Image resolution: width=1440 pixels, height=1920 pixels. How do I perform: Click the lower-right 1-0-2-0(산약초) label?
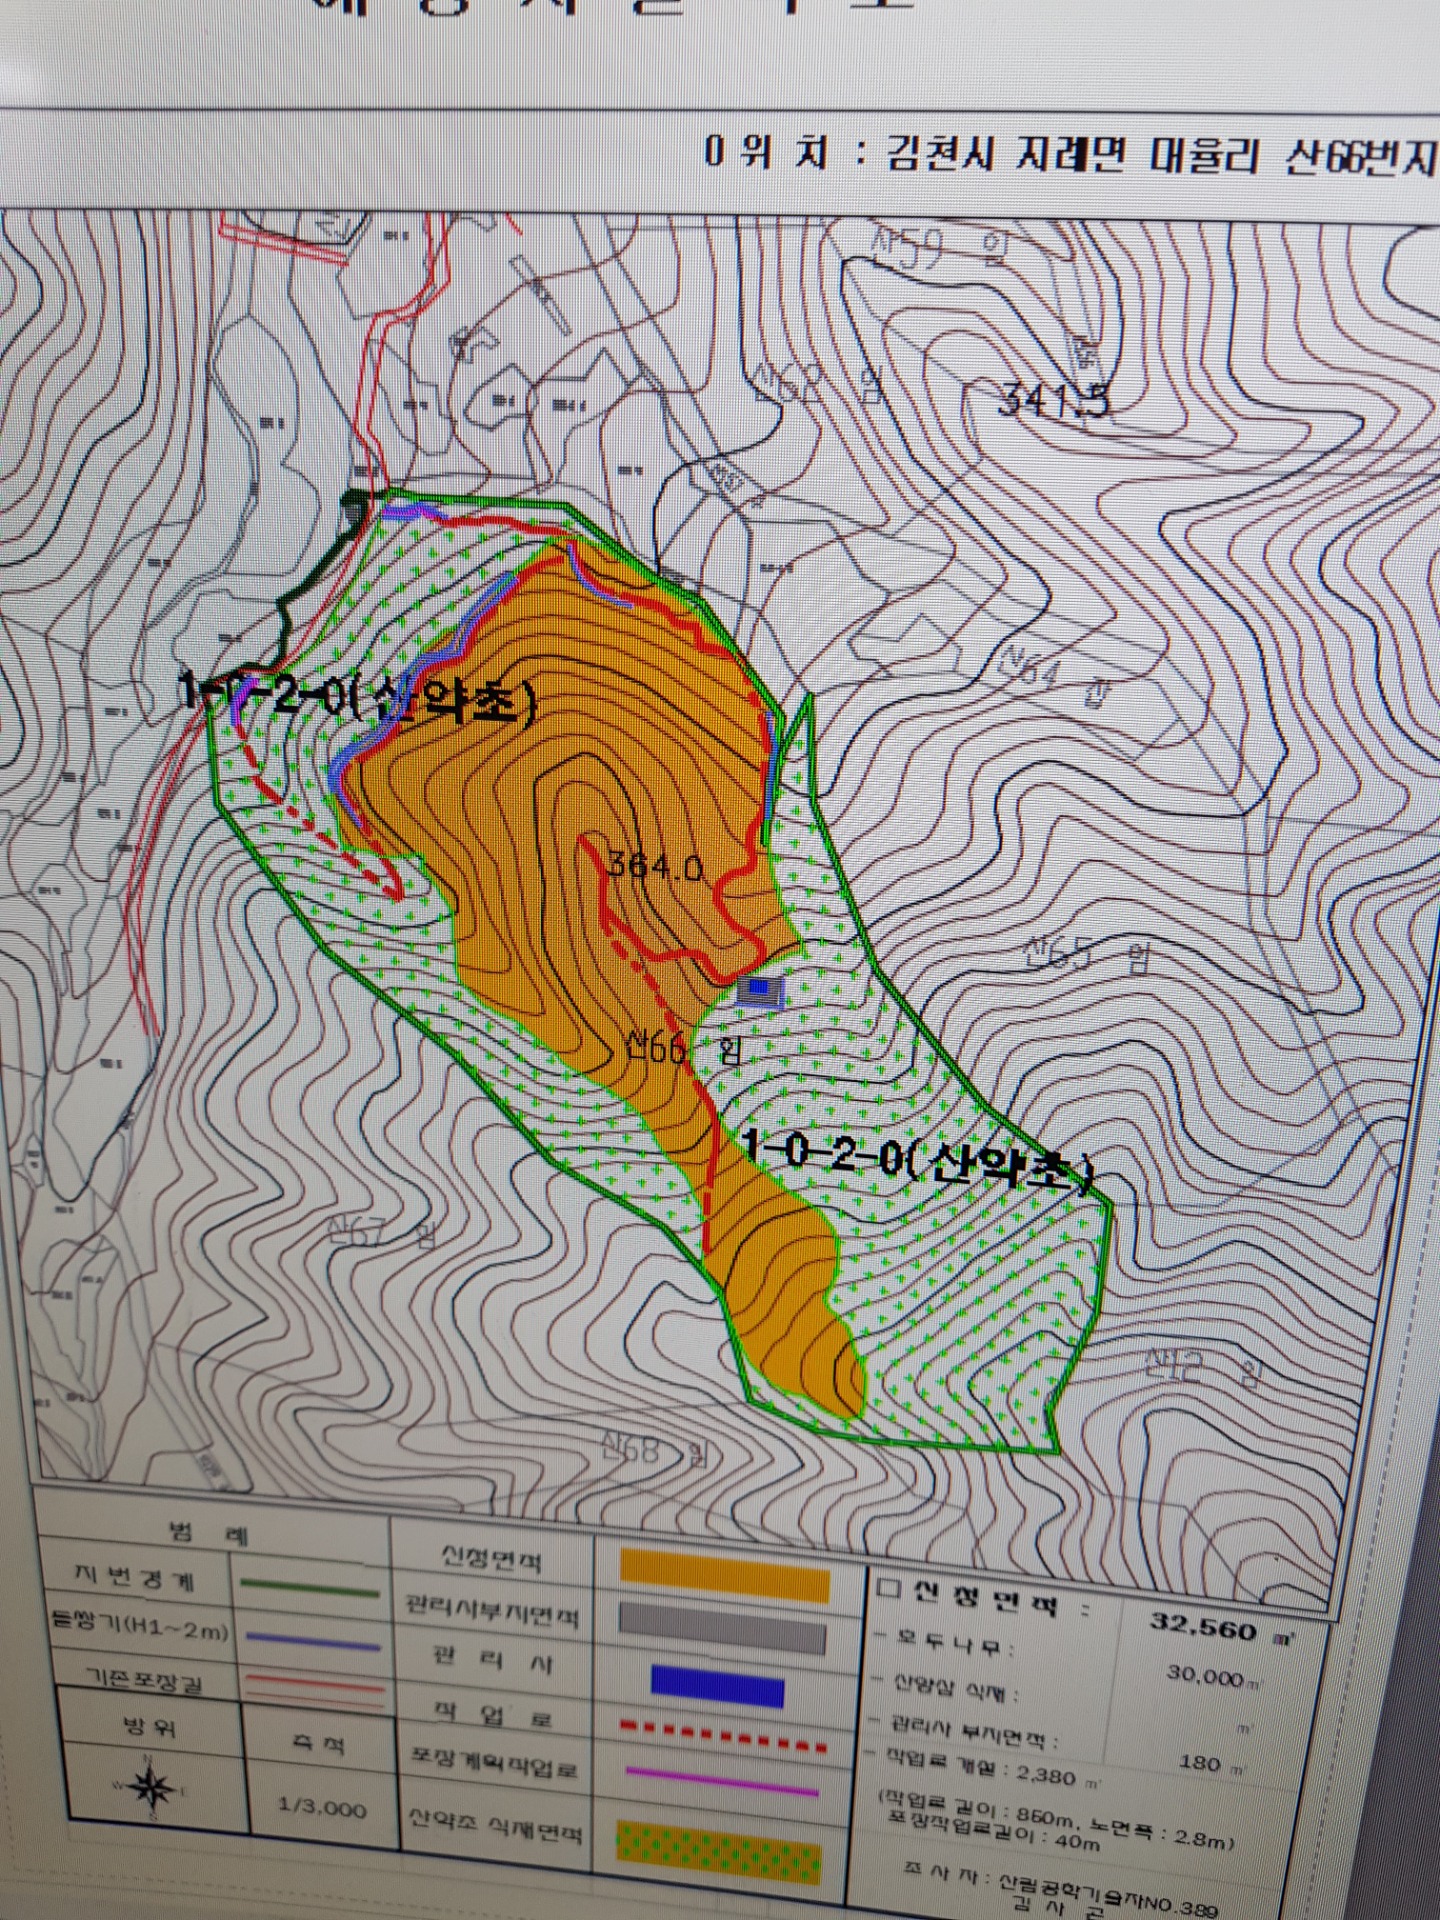(918, 1158)
